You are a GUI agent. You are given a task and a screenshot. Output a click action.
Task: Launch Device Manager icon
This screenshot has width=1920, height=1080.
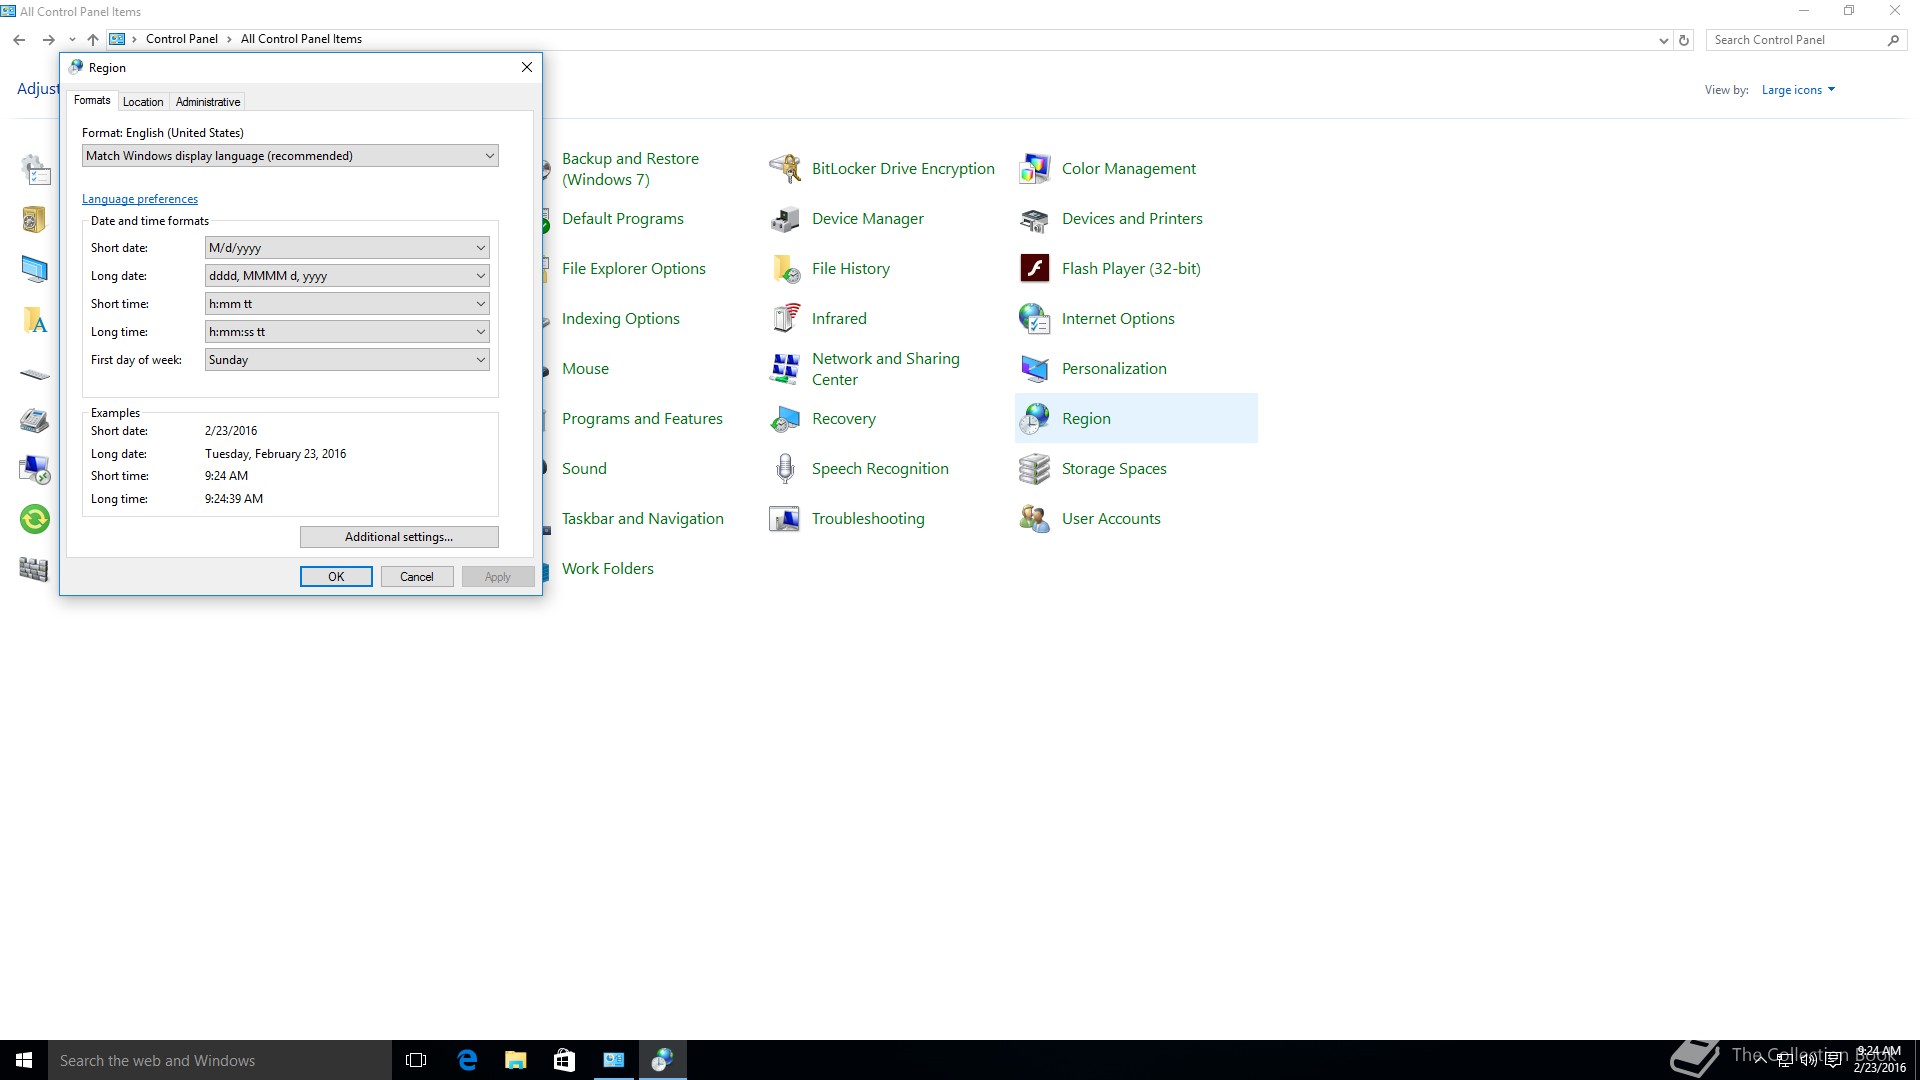tap(785, 219)
